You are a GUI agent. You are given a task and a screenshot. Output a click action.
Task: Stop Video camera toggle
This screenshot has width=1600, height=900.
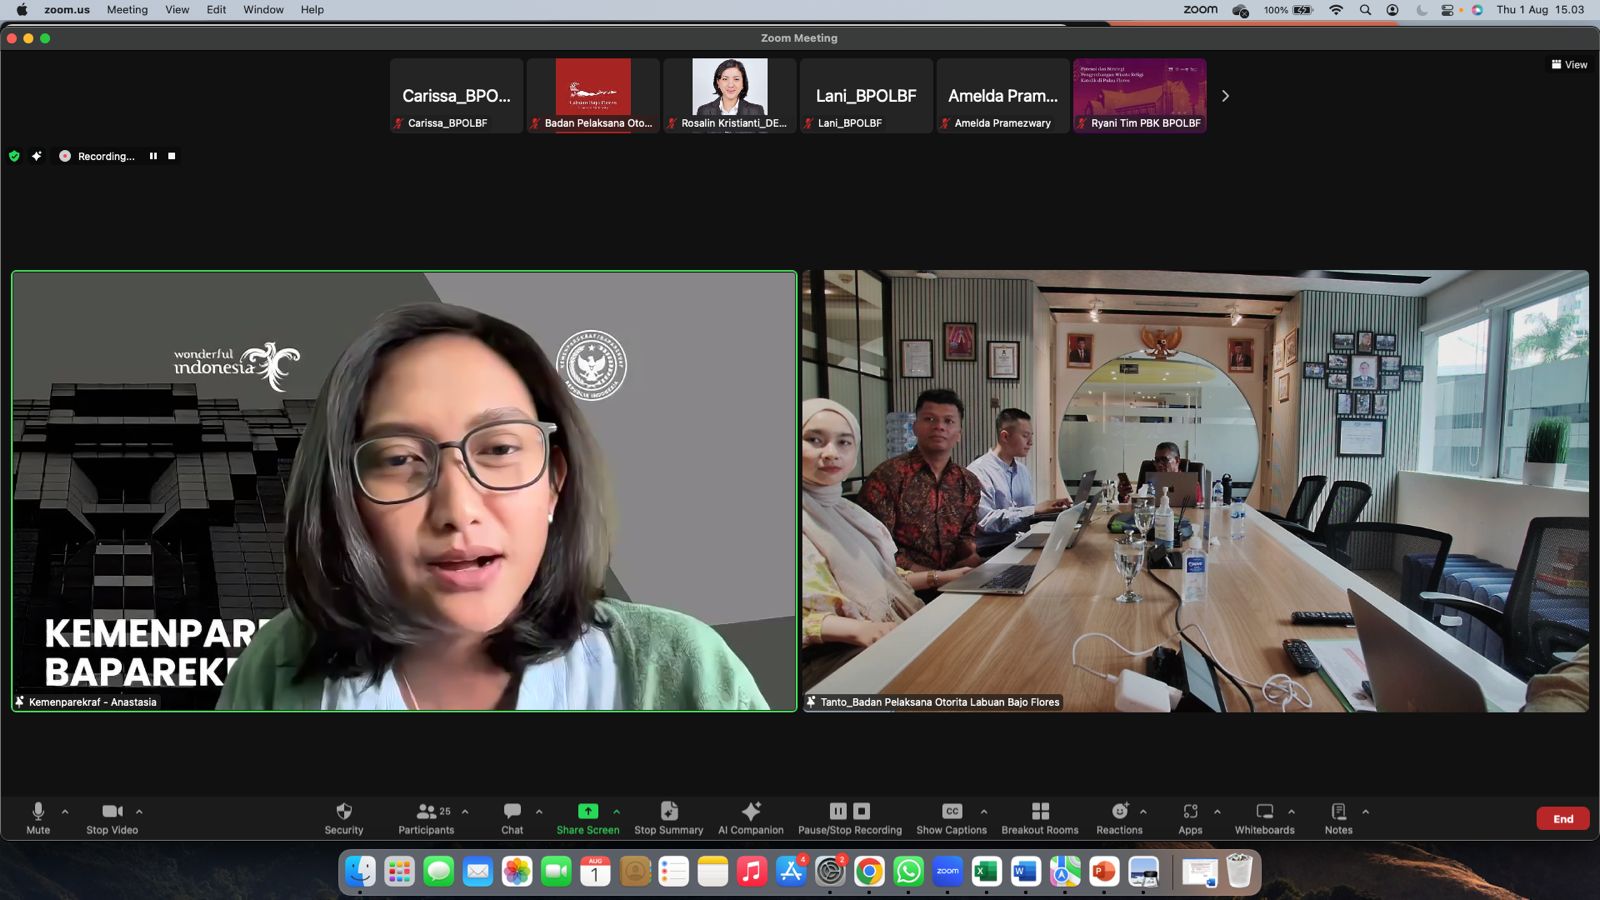point(112,811)
